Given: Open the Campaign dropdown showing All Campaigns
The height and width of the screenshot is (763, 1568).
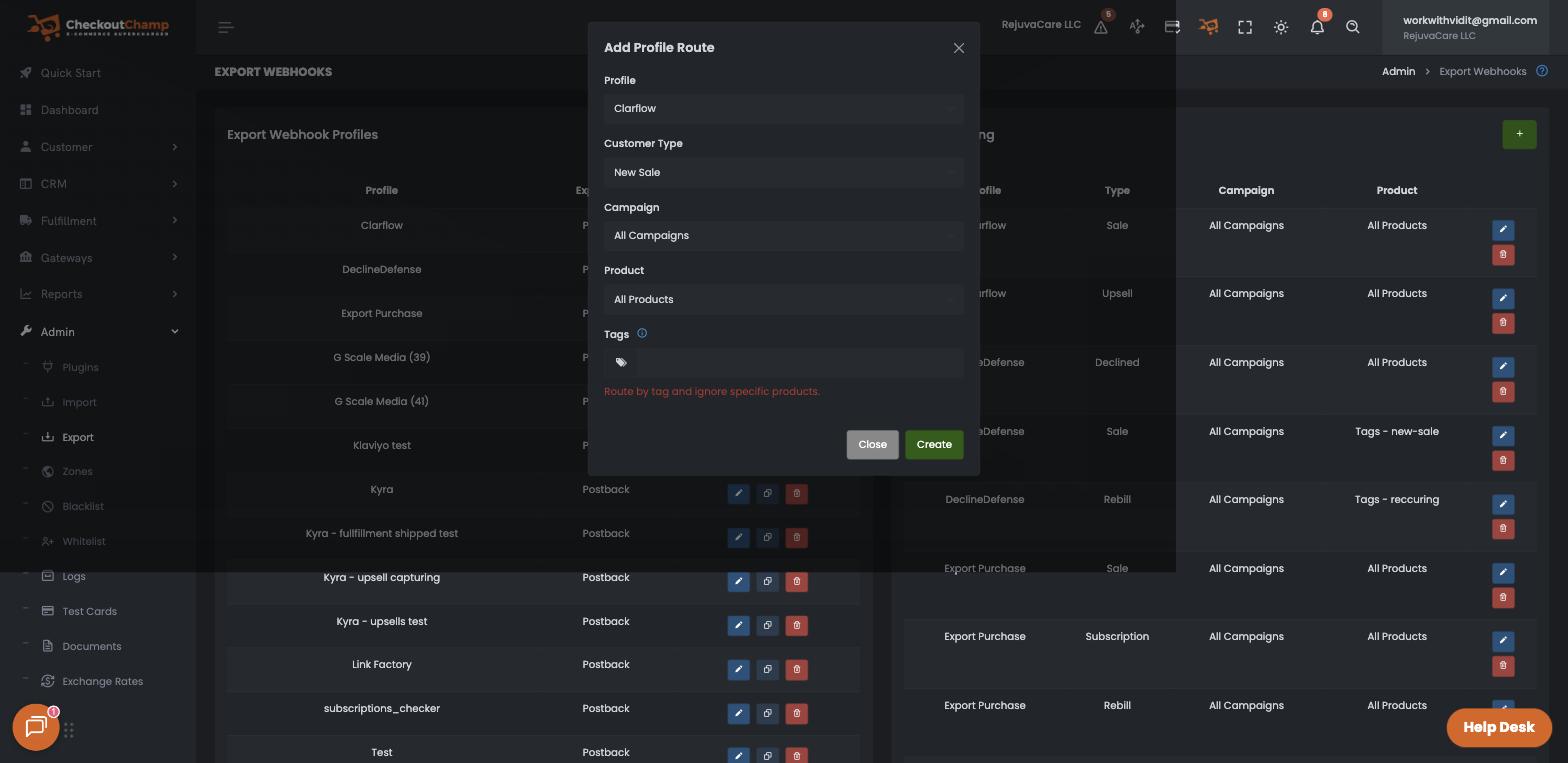Looking at the screenshot, I should click(x=784, y=236).
